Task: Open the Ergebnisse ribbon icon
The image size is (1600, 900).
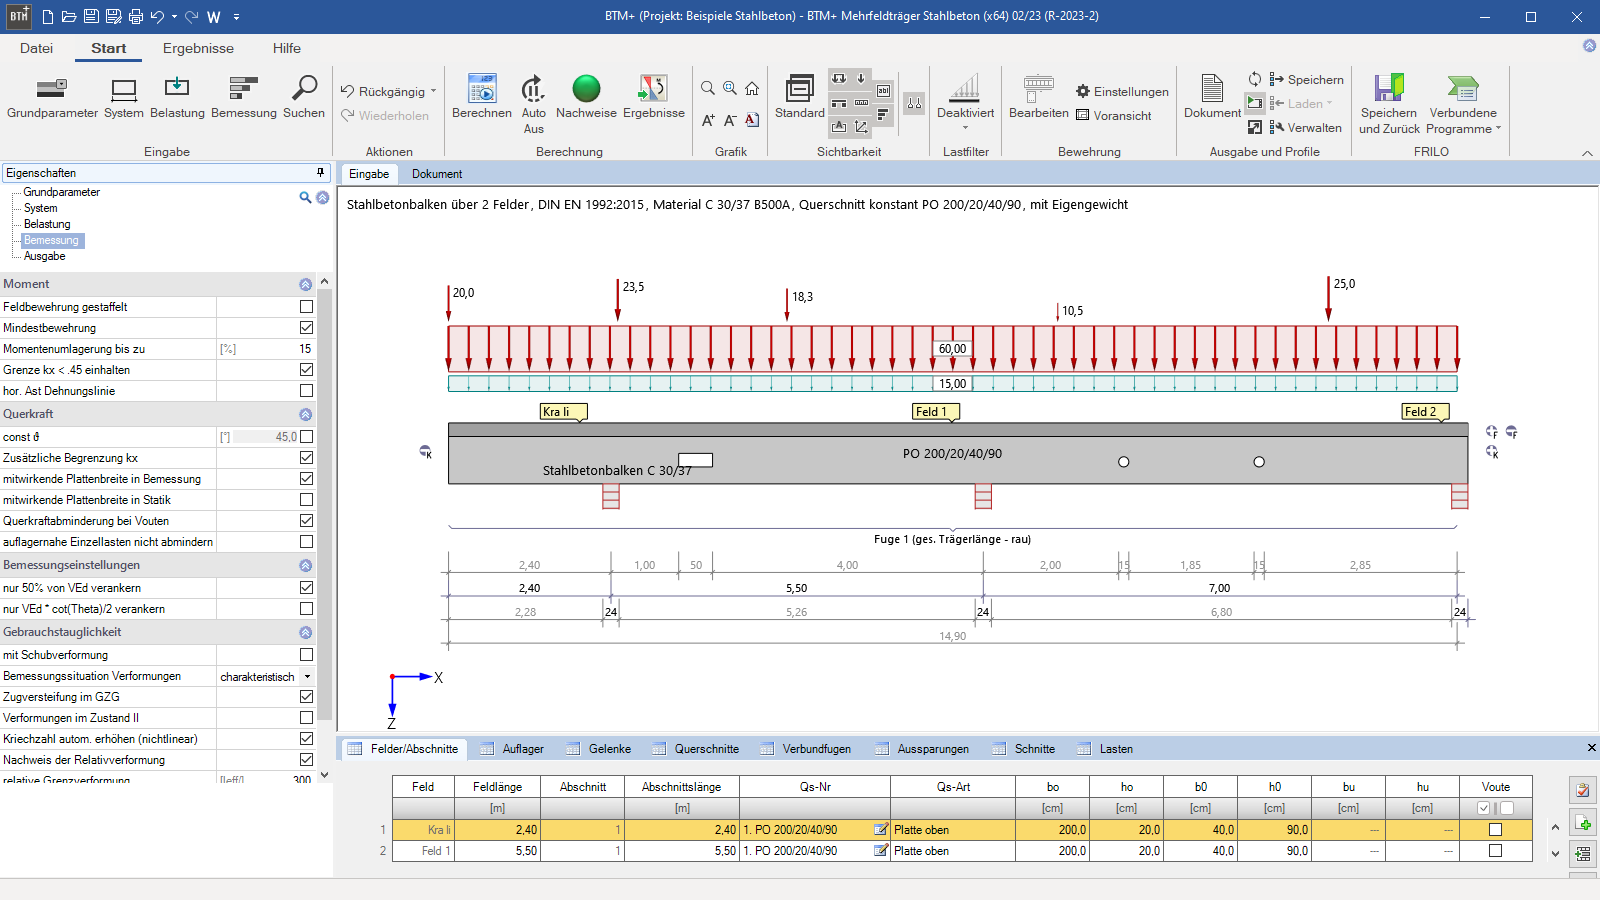Action: tap(654, 97)
